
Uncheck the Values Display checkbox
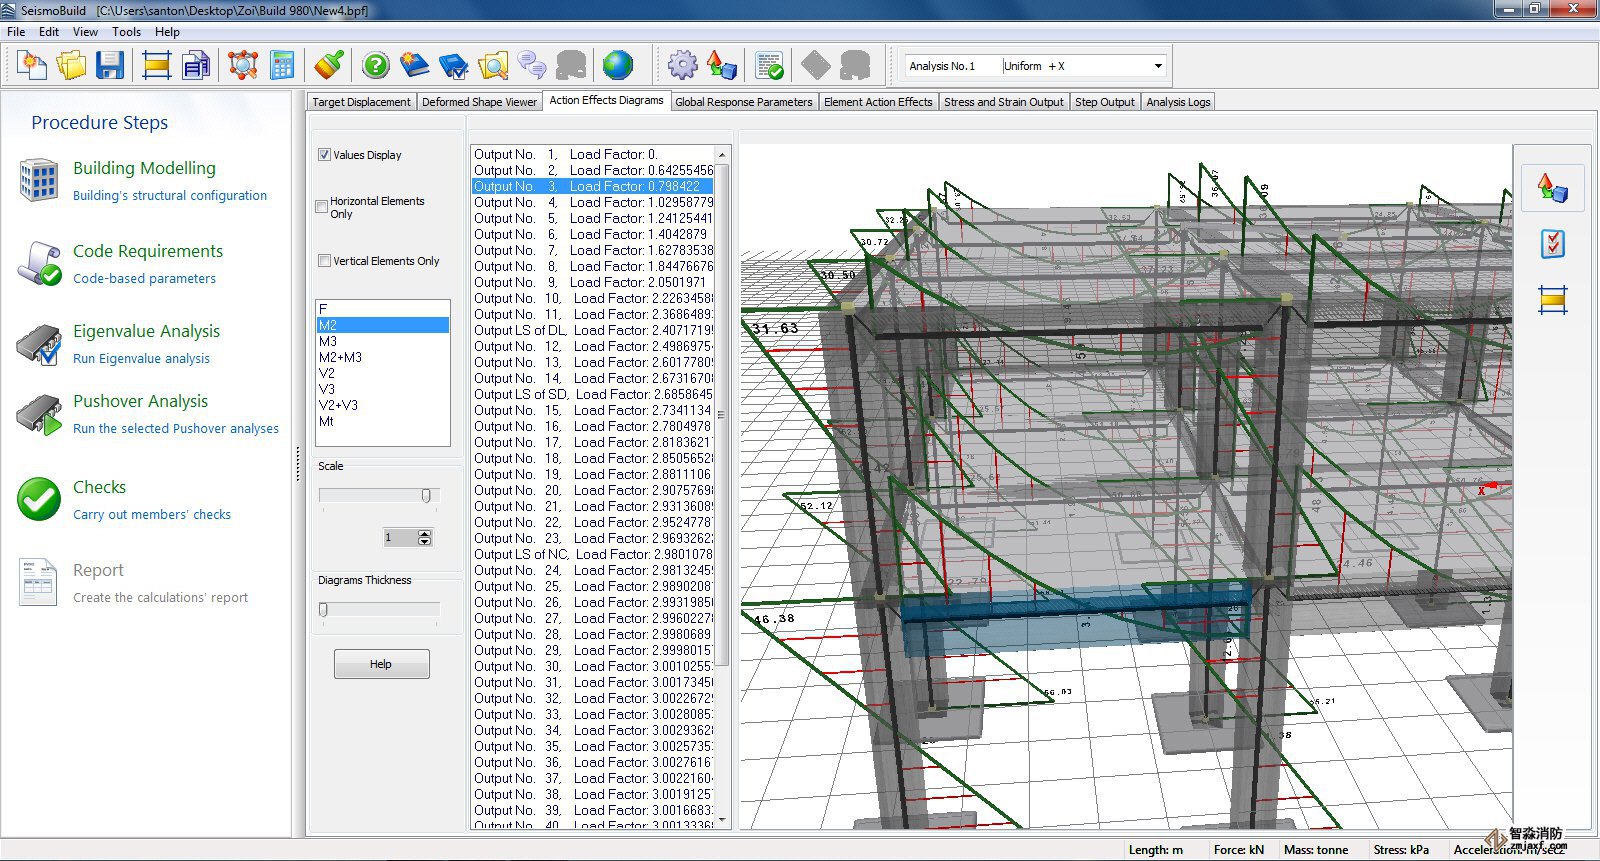[x=324, y=155]
